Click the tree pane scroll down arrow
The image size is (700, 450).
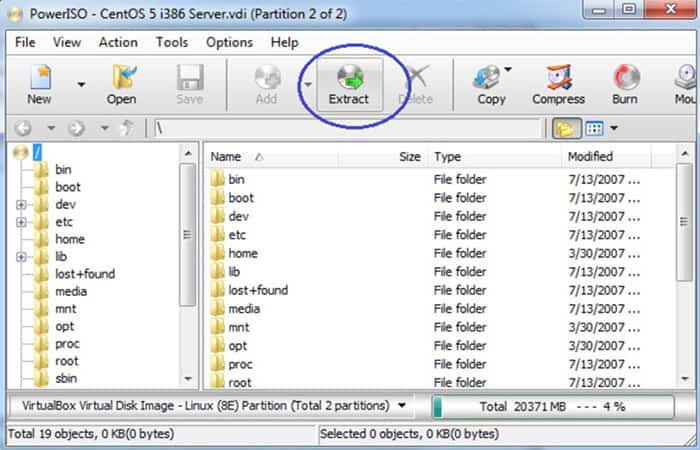pos(188,379)
